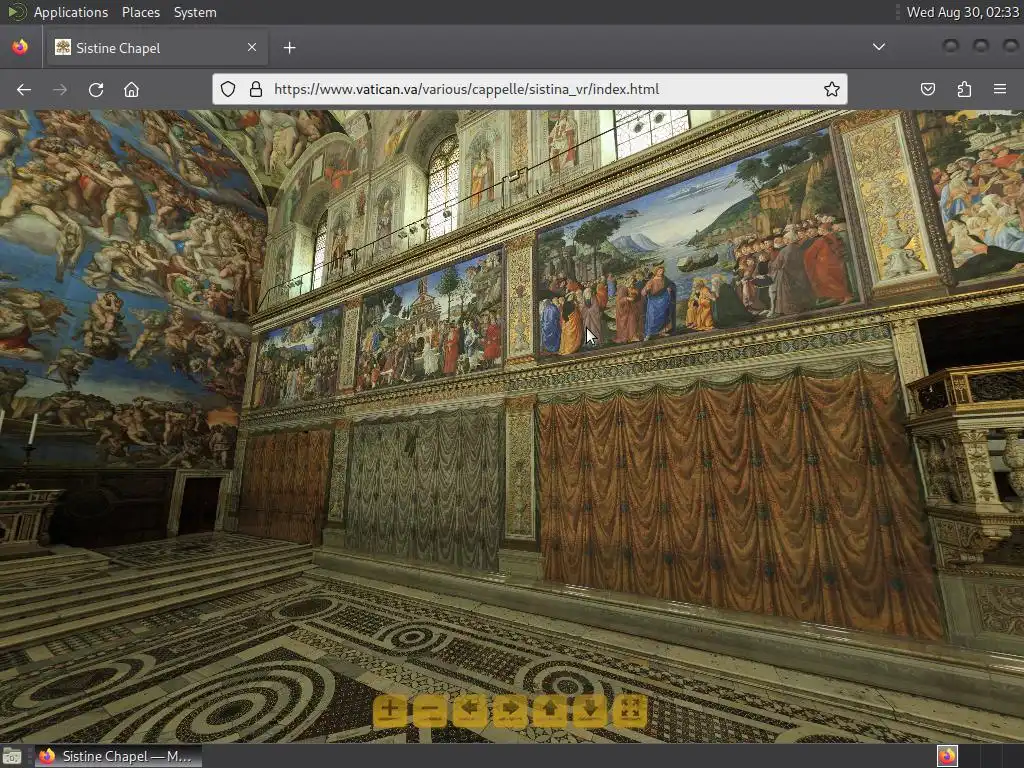The height and width of the screenshot is (768, 1024).
Task: Click the Sistine Chapel taskbar window button
Action: click(x=118, y=756)
